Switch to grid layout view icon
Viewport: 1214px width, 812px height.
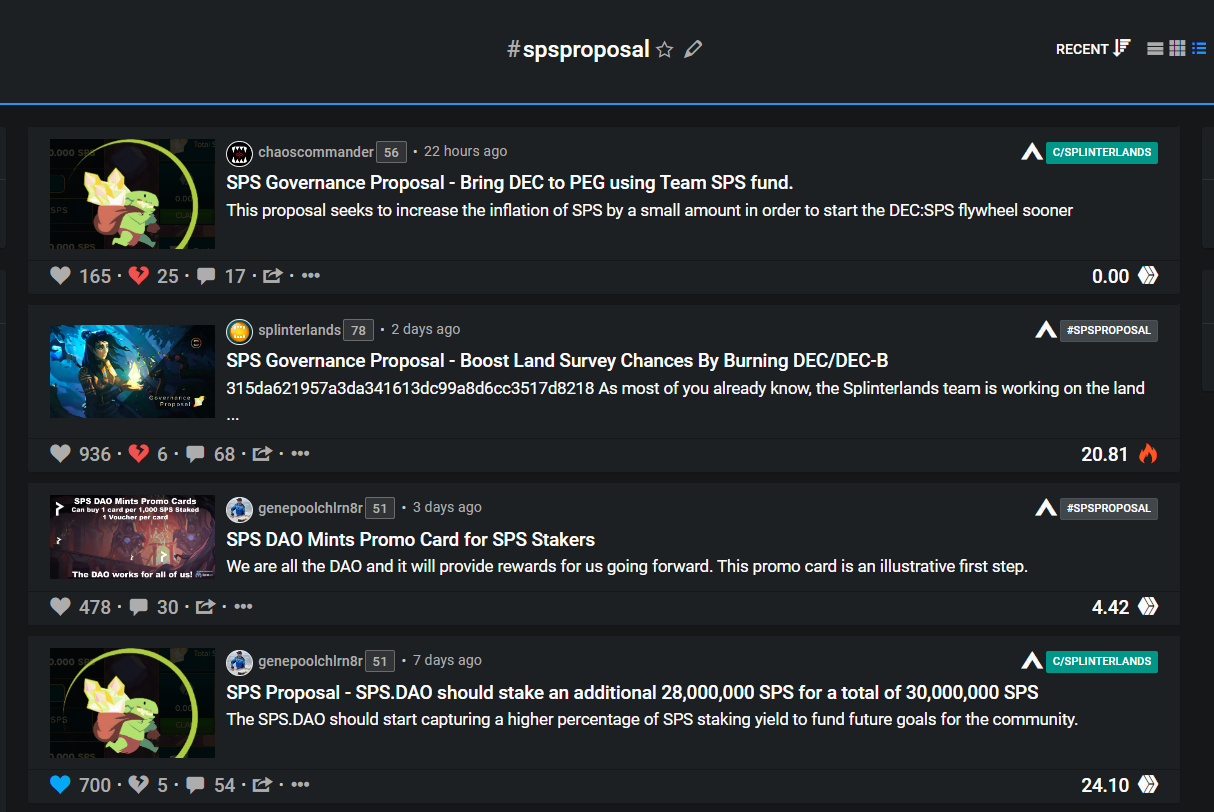1177,48
